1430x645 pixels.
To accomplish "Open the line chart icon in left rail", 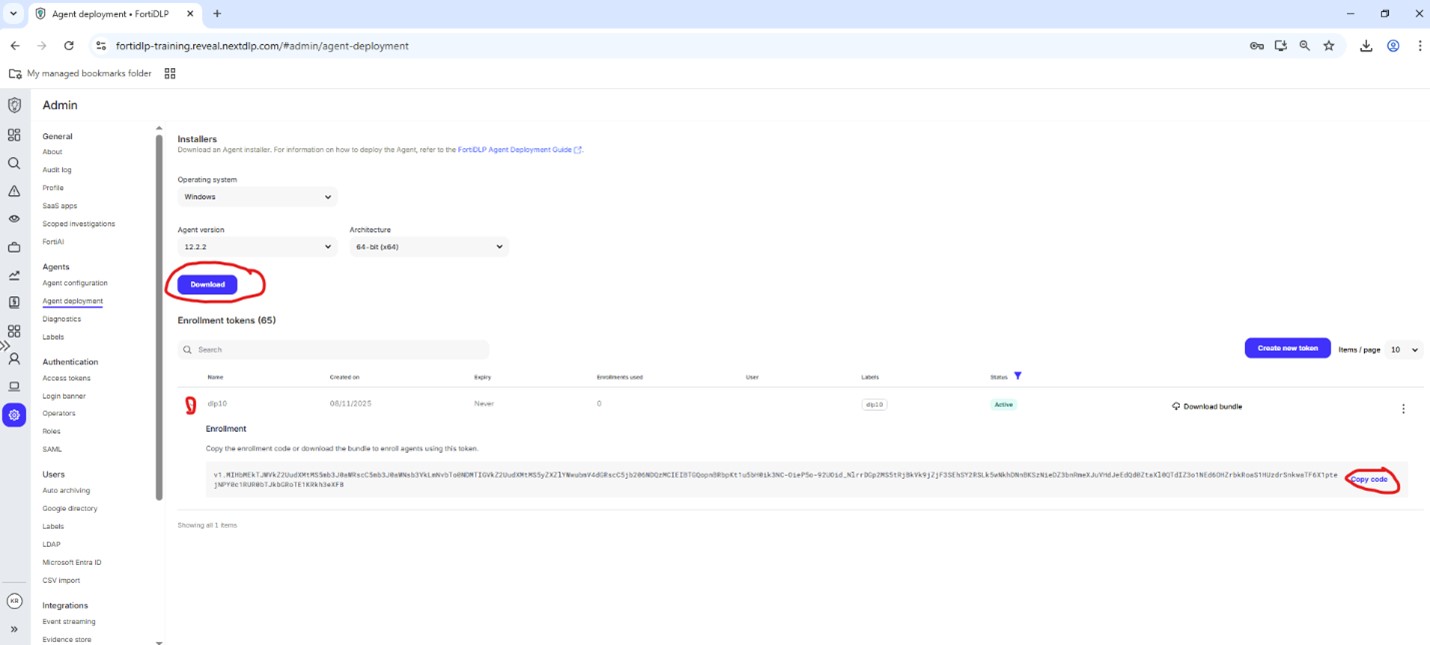I will point(14,275).
